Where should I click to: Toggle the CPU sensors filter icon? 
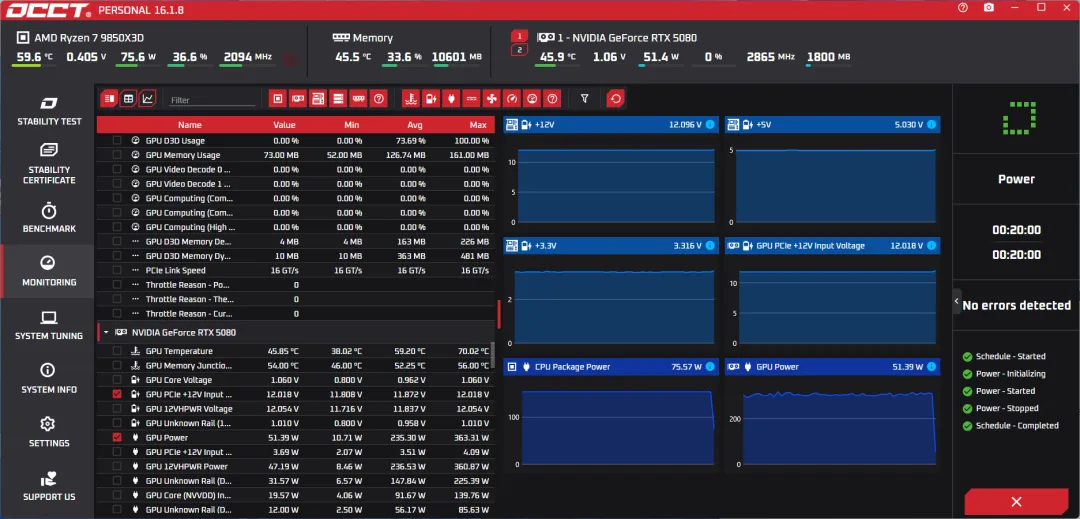278,99
